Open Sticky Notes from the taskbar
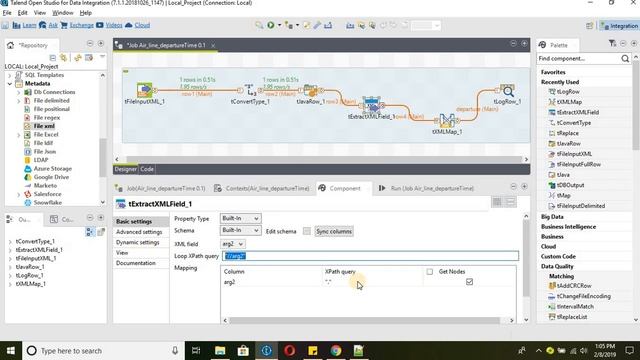 (313, 351)
